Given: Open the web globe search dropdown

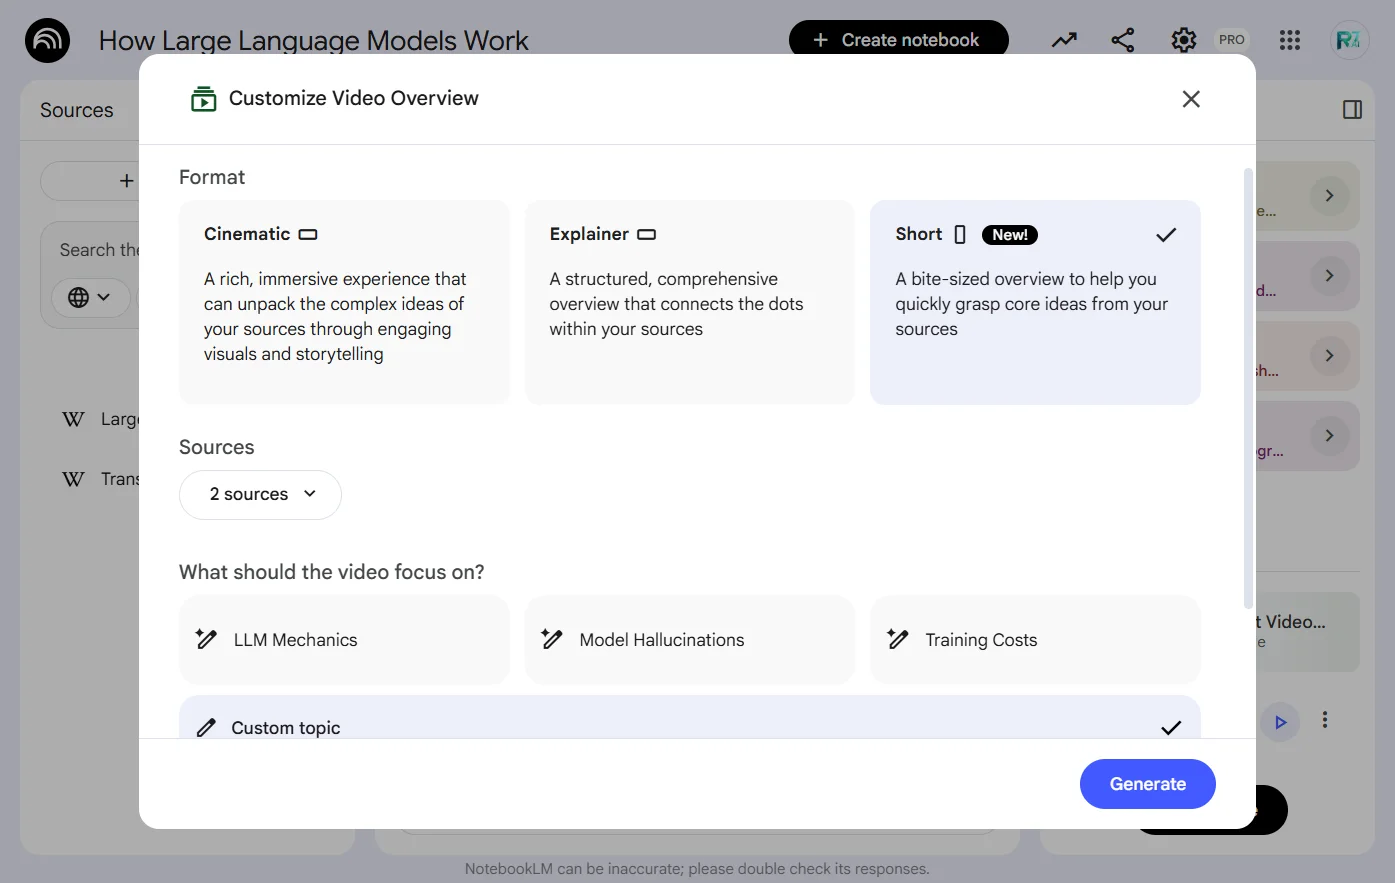Looking at the screenshot, I should point(90,297).
